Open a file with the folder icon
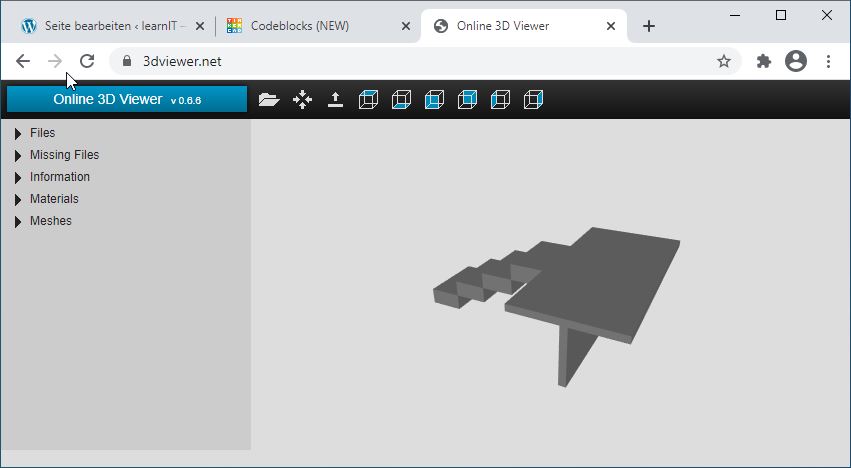The image size is (851, 468). click(269, 99)
